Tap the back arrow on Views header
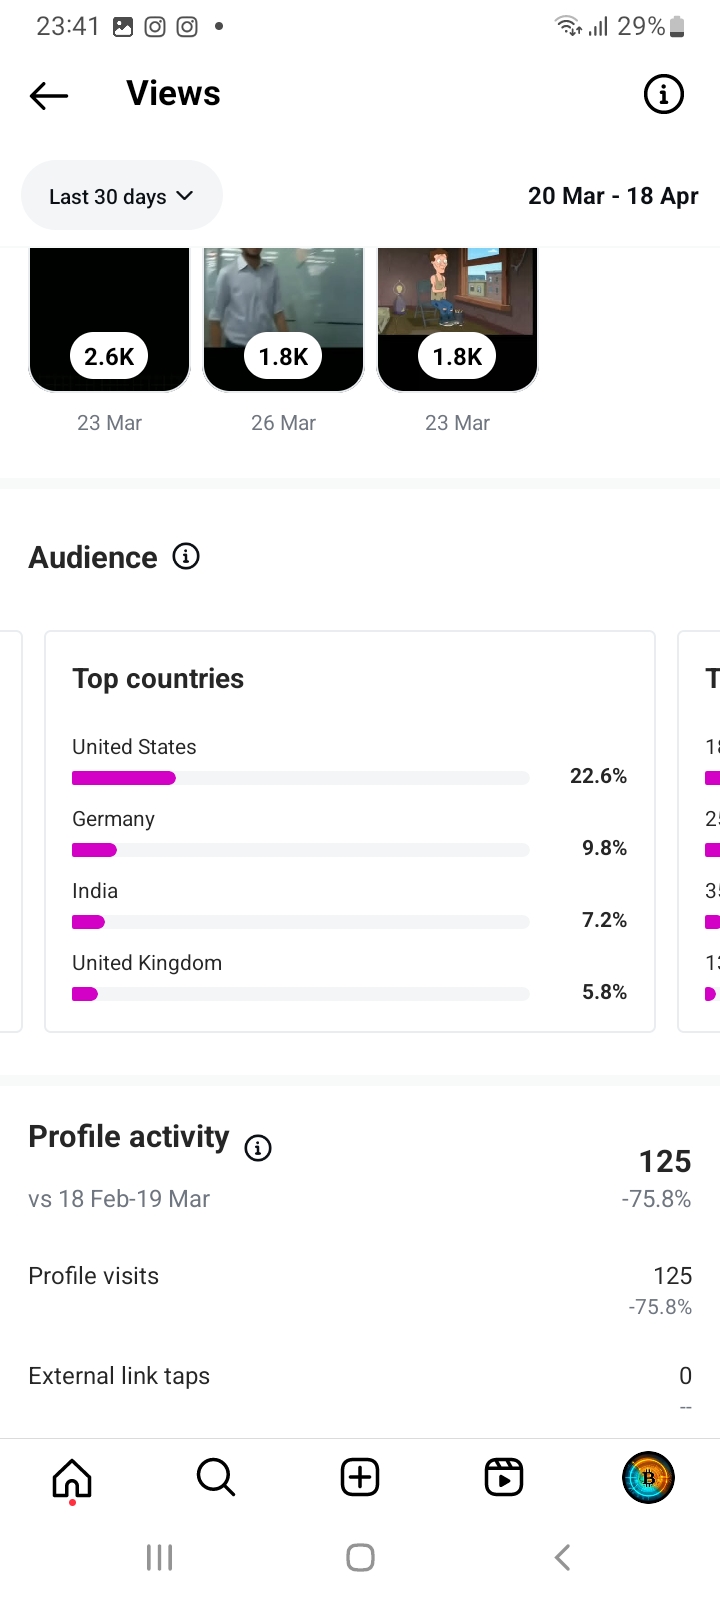Viewport: 720px width, 1600px height. point(49,95)
